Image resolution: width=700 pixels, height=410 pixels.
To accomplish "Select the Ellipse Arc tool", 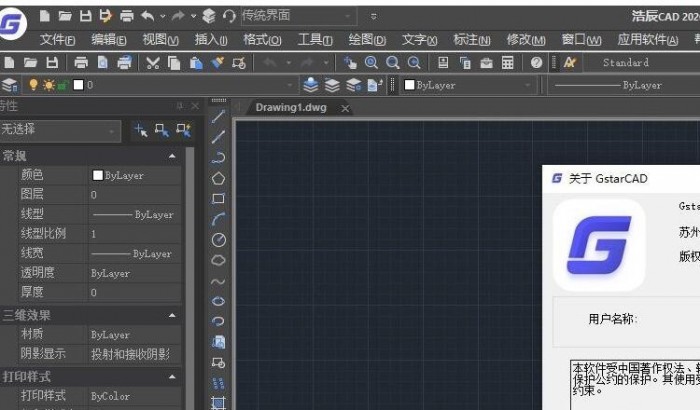I will pyautogui.click(x=218, y=322).
